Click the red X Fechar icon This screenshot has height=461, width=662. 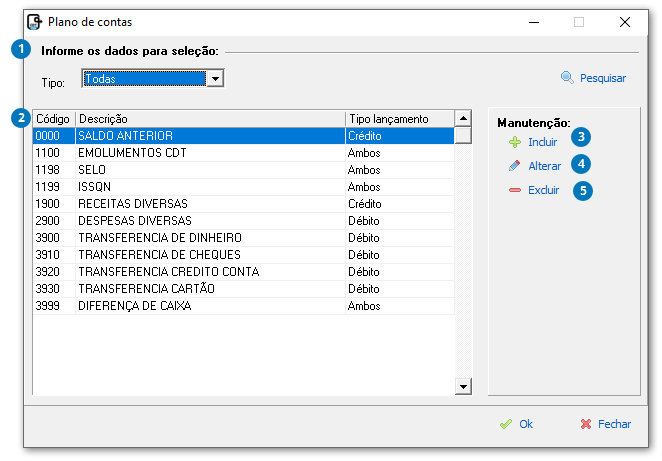point(586,424)
